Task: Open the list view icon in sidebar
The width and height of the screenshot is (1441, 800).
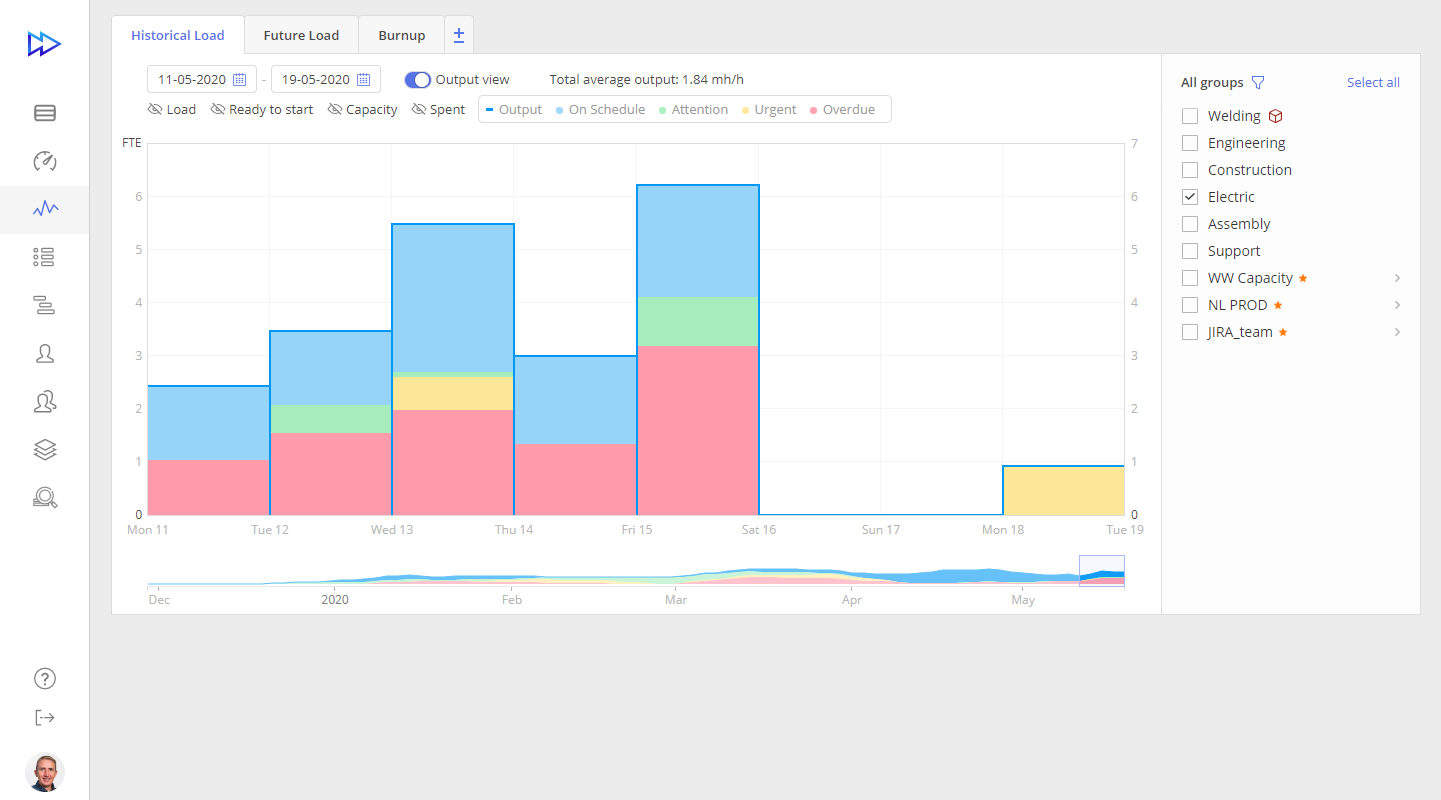Action: 44,258
